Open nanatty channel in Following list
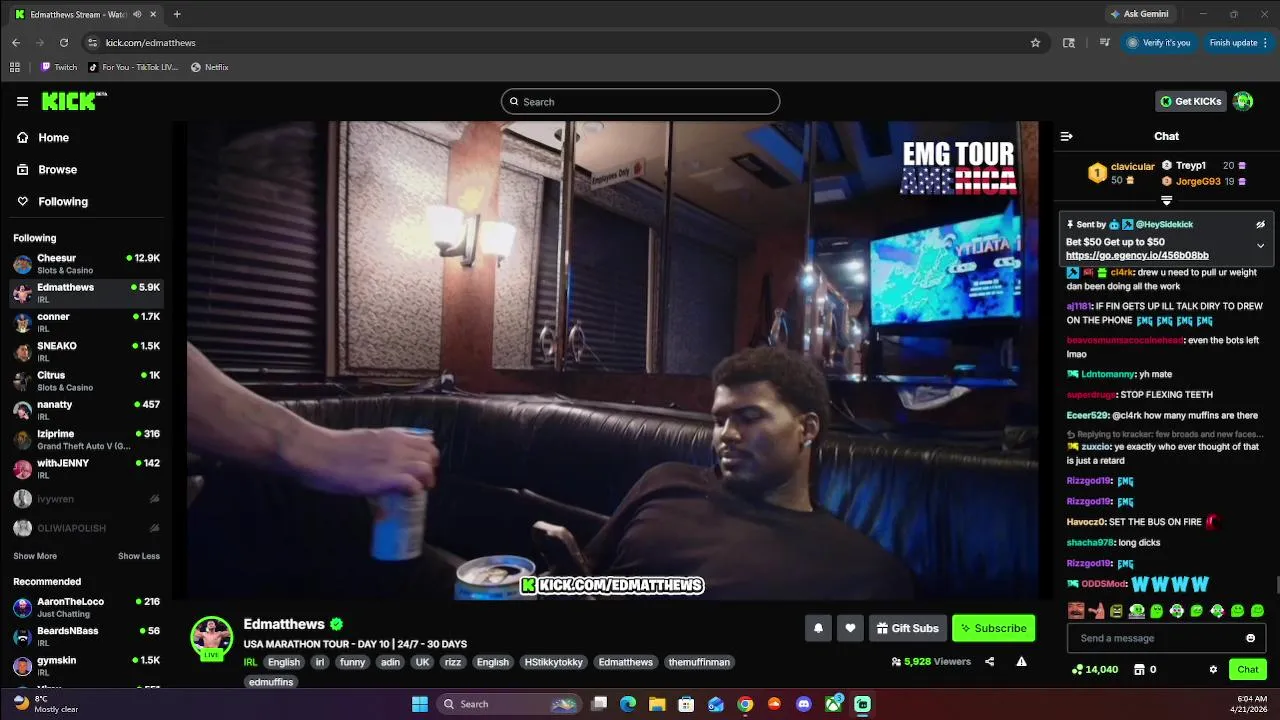The height and width of the screenshot is (720, 1280). pyautogui.click(x=85, y=410)
